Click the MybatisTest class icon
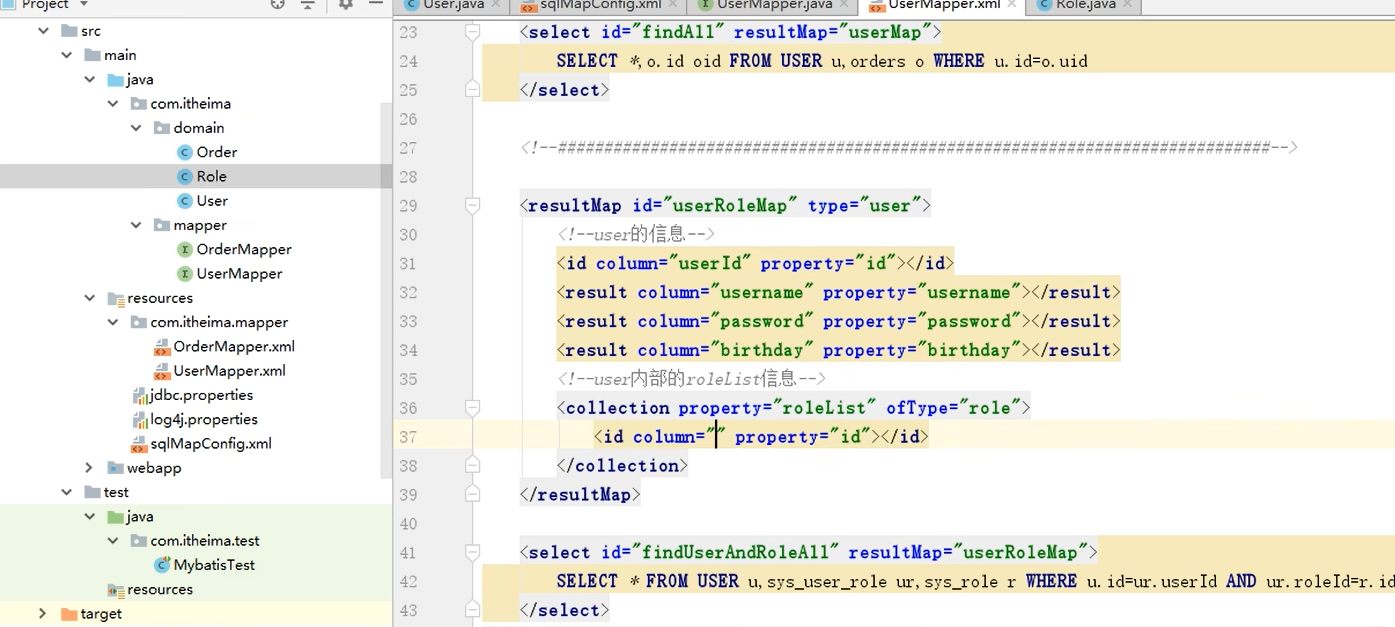Viewport: 1395px width, 627px height. [x=162, y=564]
